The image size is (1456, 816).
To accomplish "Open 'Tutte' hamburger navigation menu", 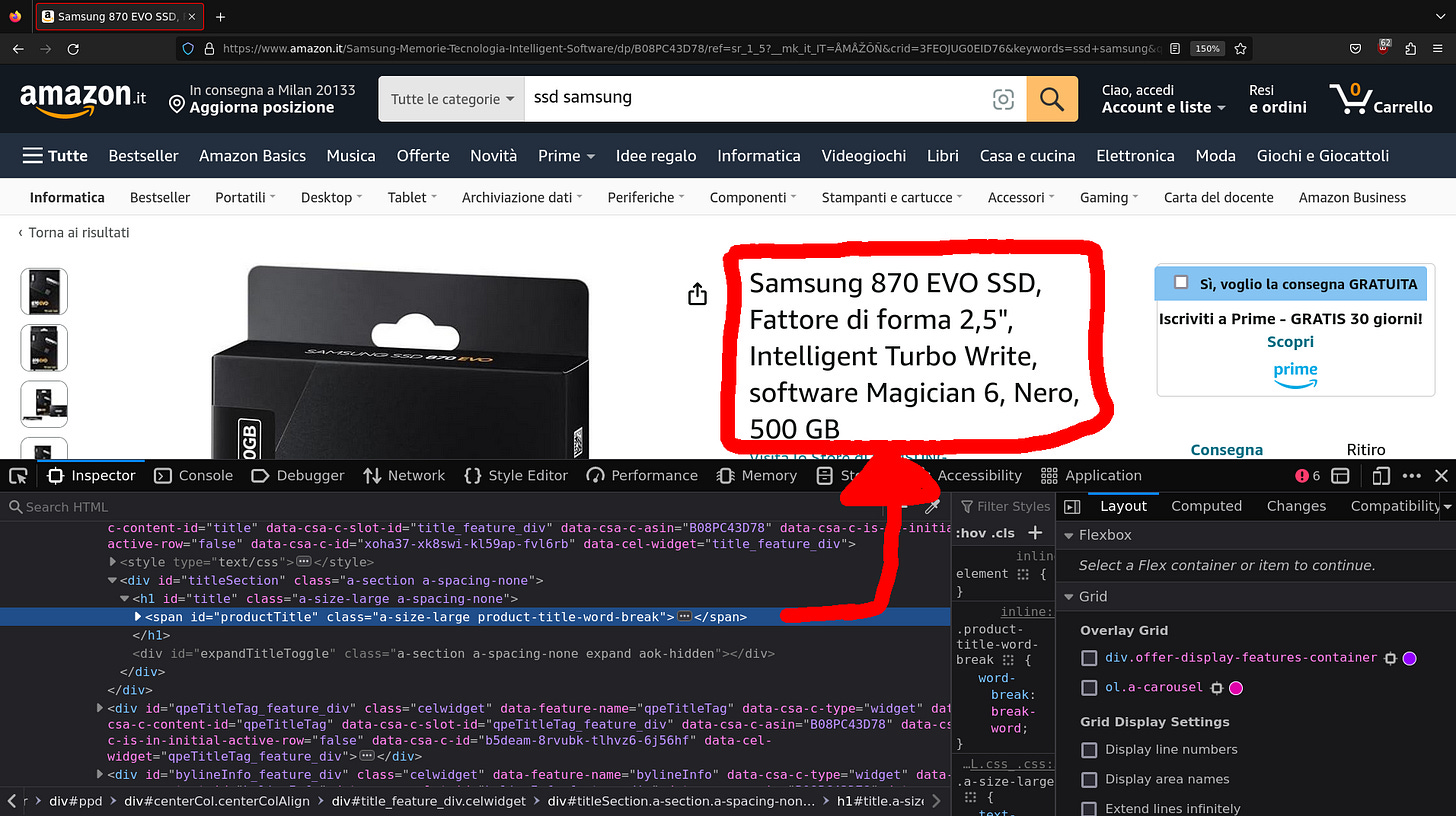I will pos(55,156).
